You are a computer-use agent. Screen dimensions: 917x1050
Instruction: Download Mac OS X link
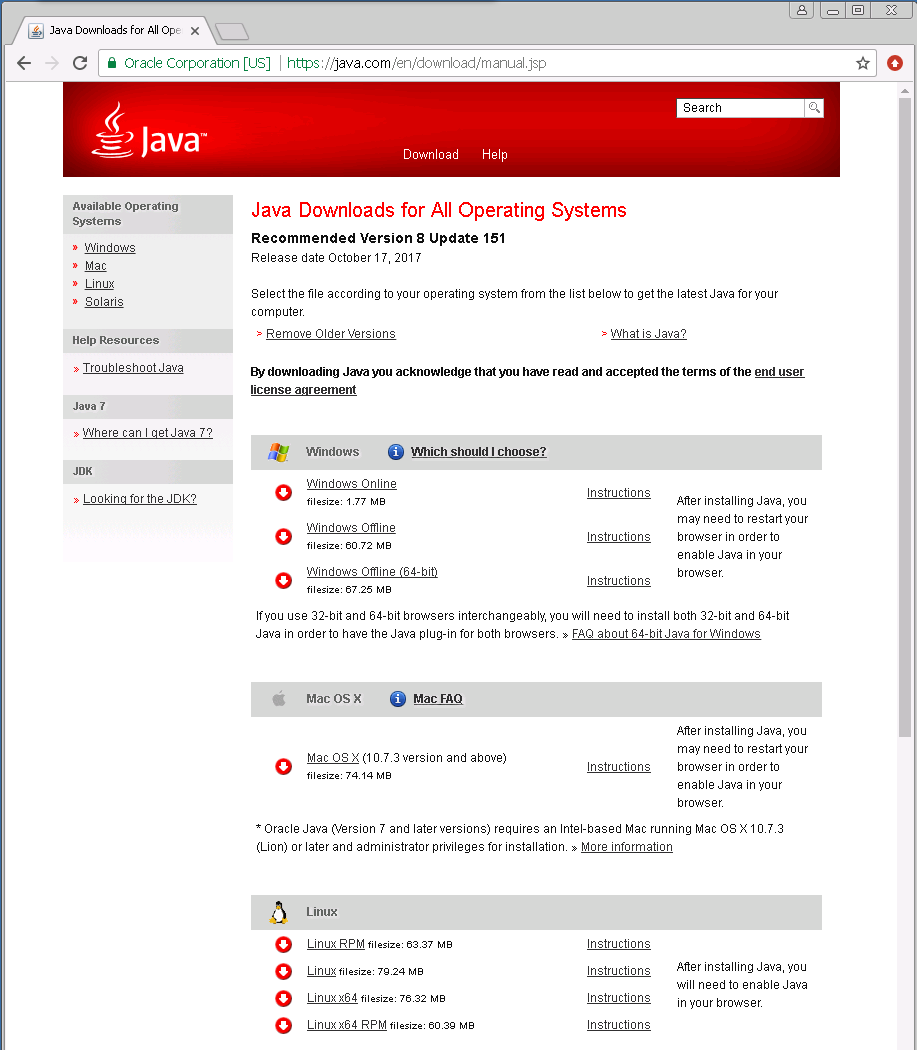[x=333, y=757]
